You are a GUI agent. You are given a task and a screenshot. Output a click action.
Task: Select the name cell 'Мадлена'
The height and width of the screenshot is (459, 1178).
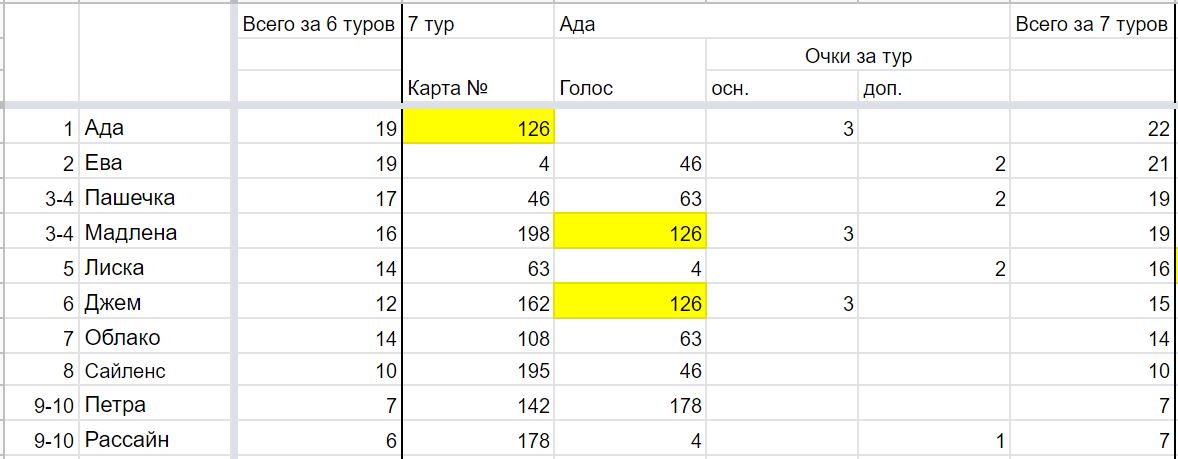point(156,233)
